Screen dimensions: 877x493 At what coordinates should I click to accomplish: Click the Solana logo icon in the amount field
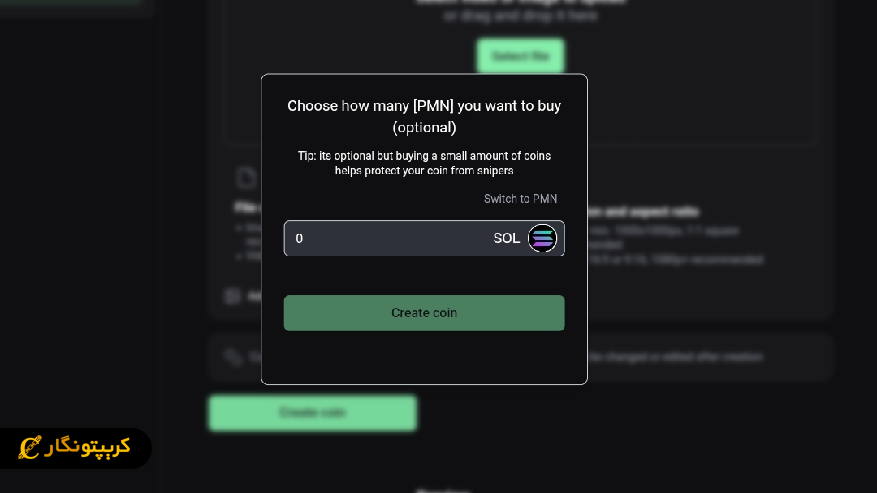(542, 238)
